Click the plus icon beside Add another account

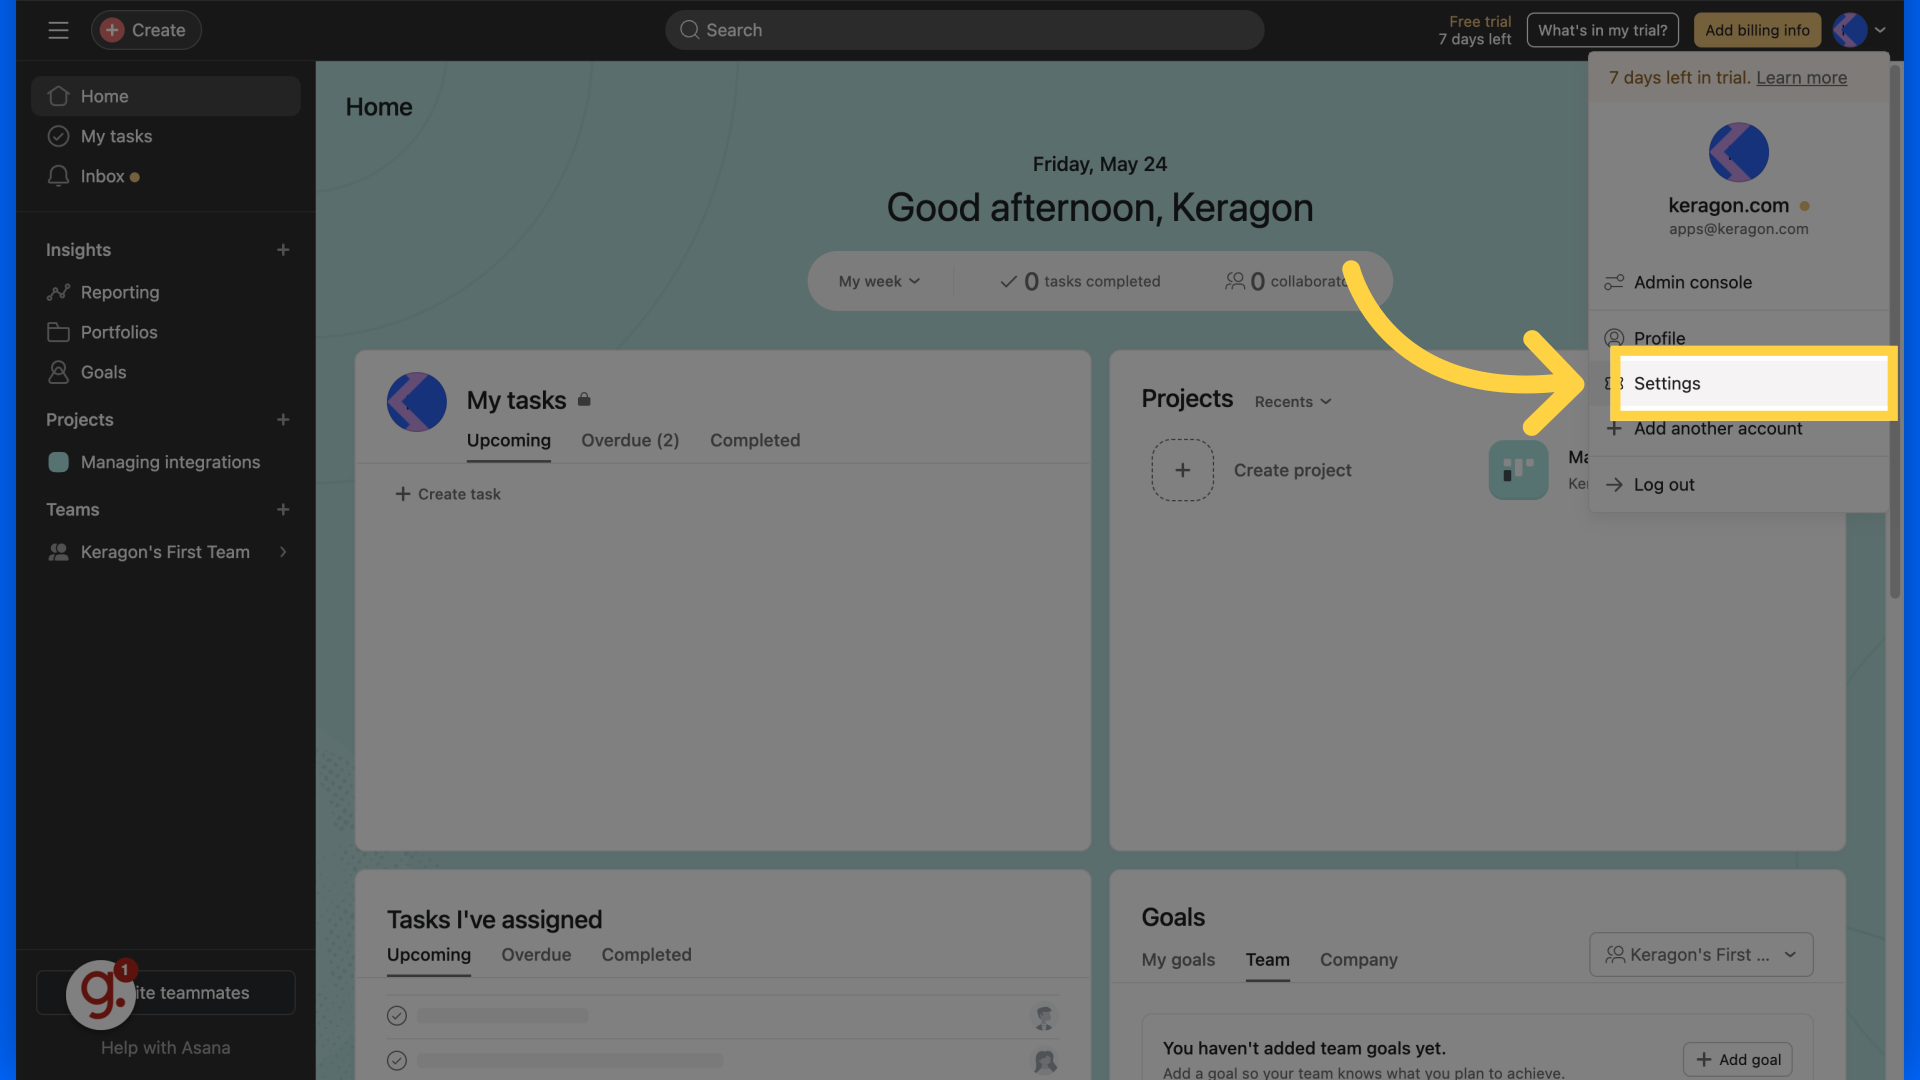coord(1613,428)
